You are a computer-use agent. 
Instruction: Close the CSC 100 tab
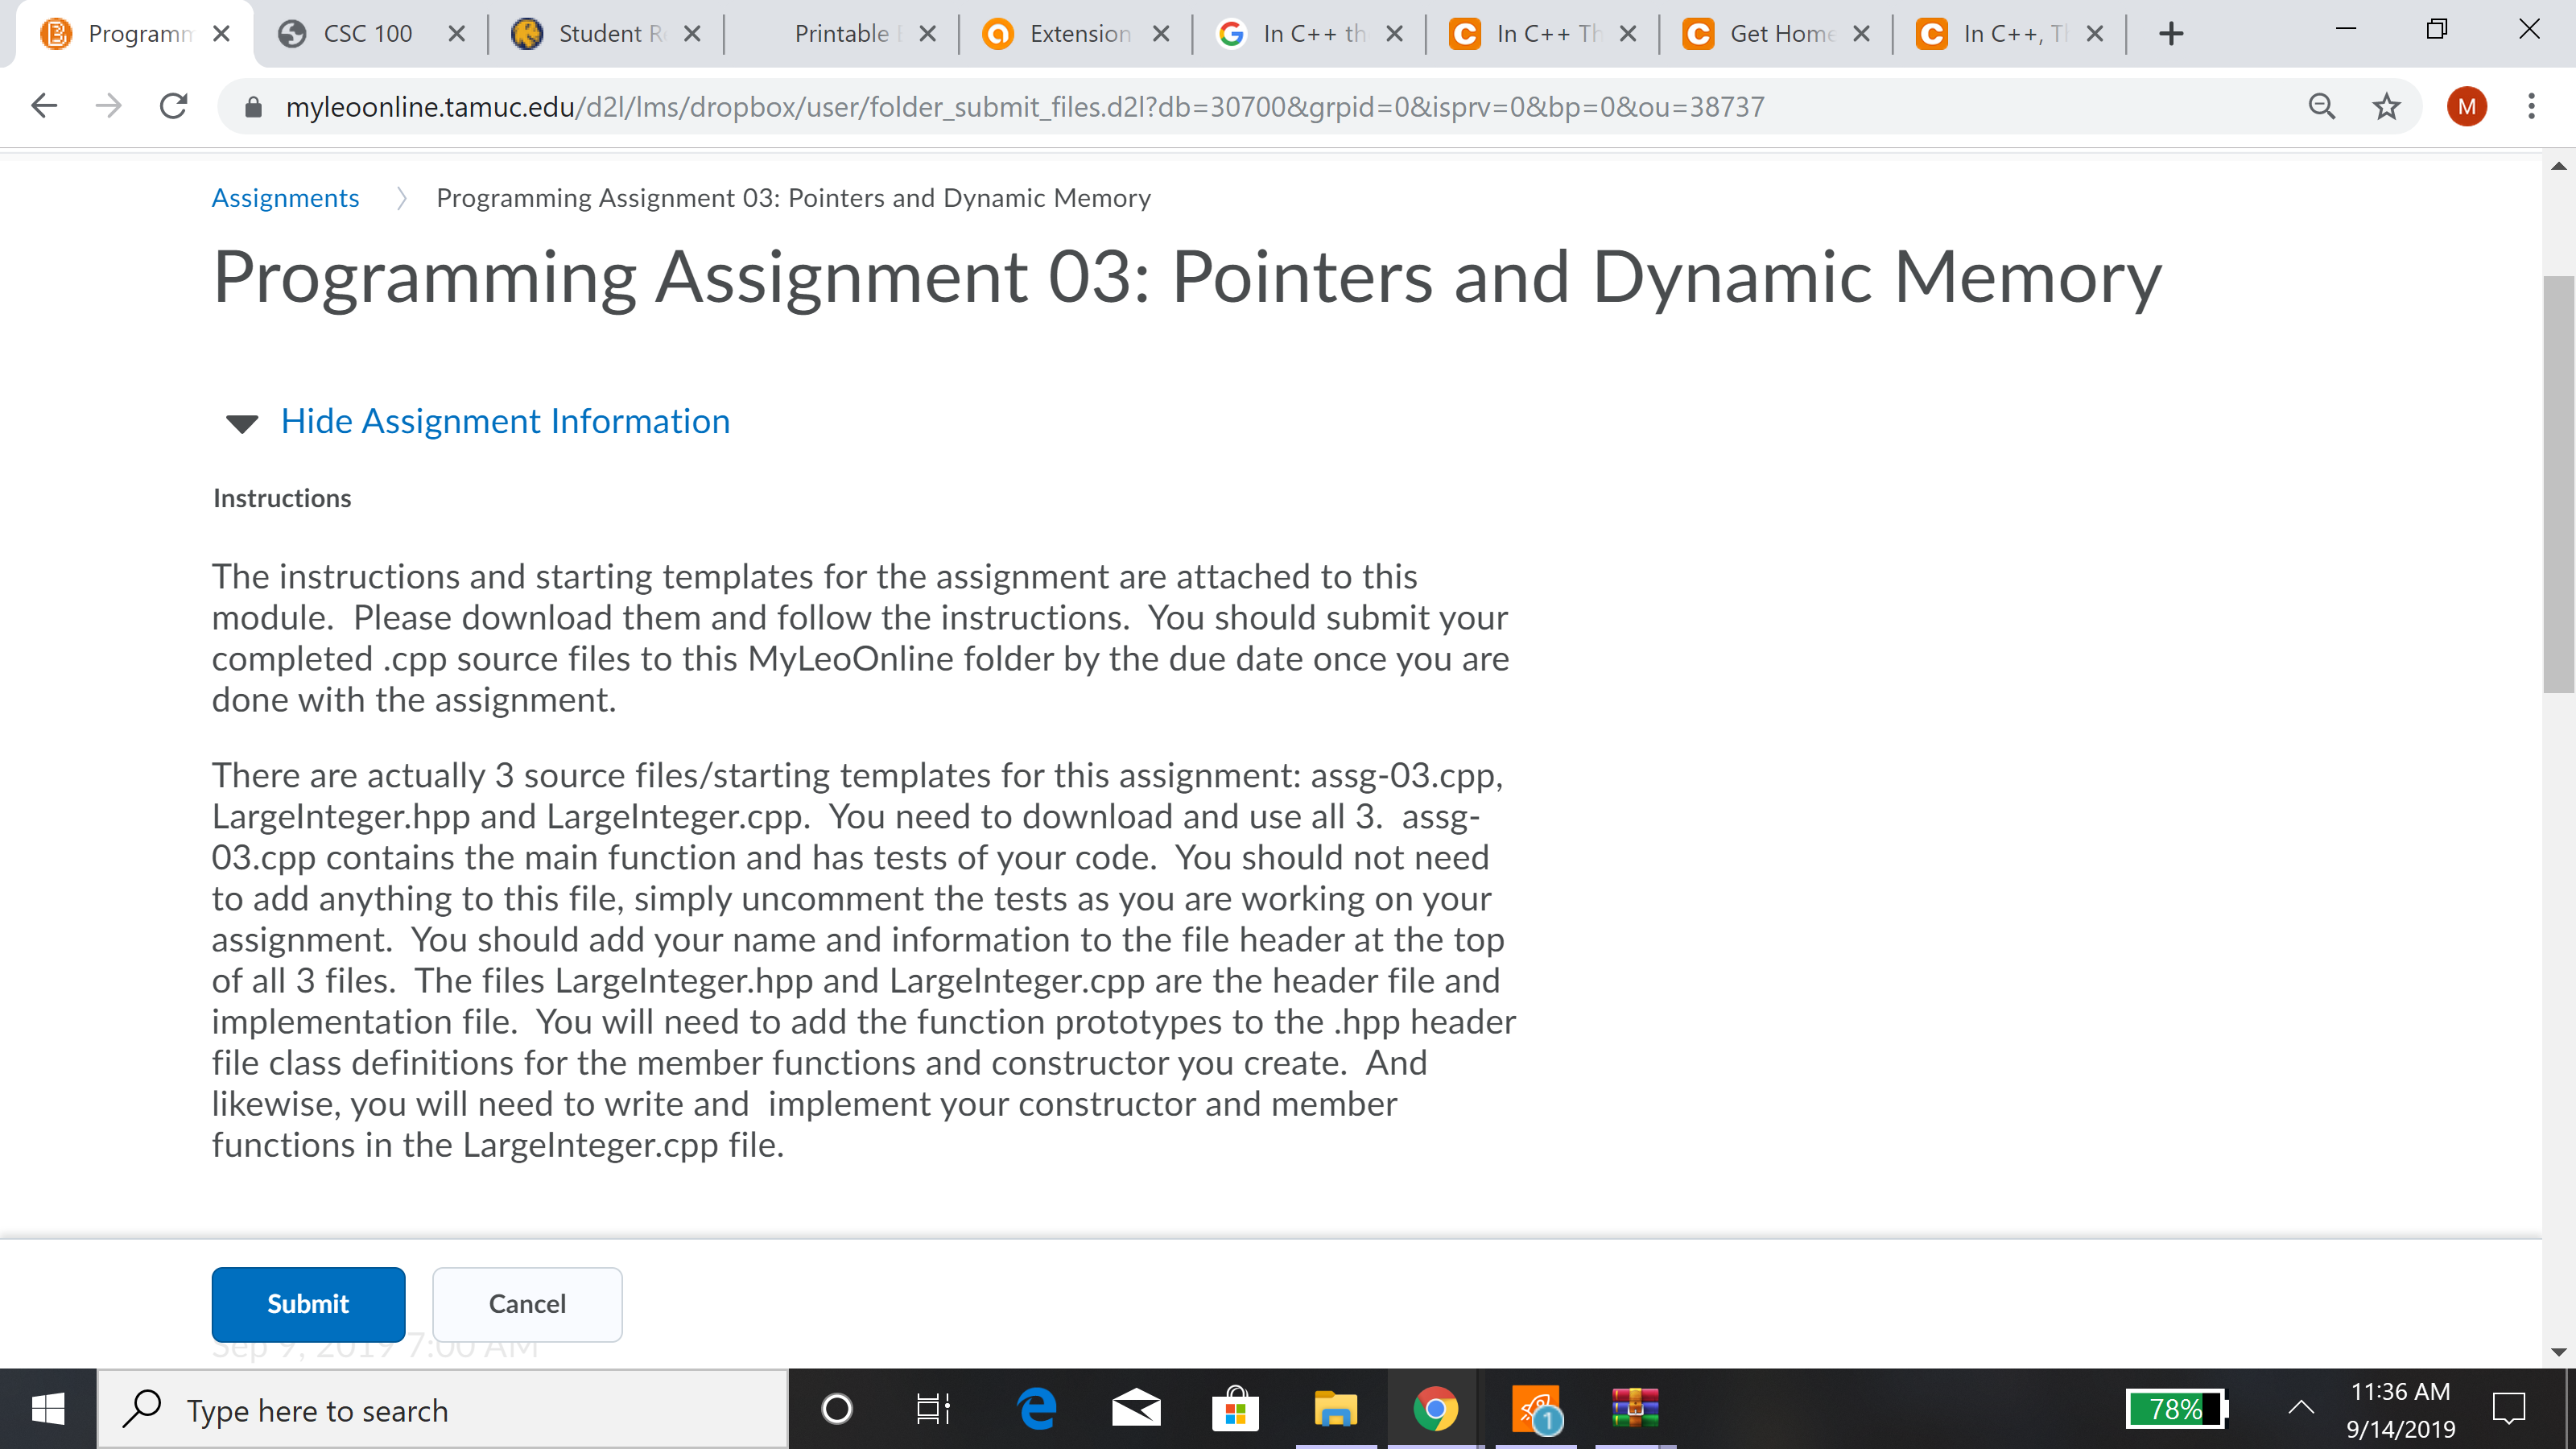[x=456, y=34]
